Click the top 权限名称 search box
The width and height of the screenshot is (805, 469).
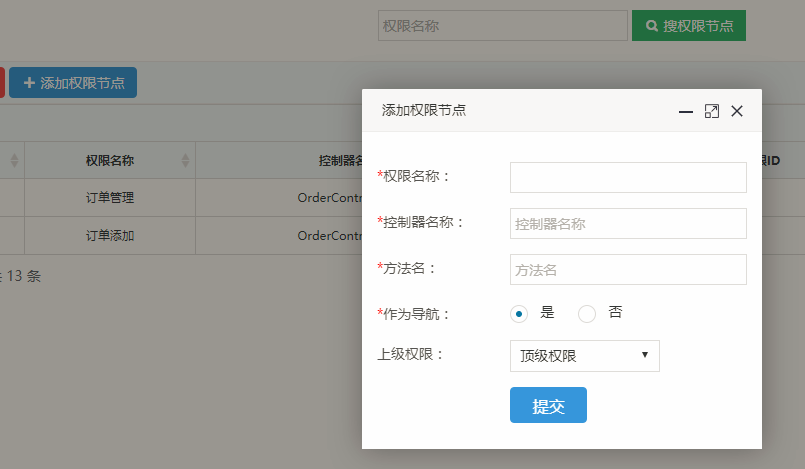tap(502, 26)
